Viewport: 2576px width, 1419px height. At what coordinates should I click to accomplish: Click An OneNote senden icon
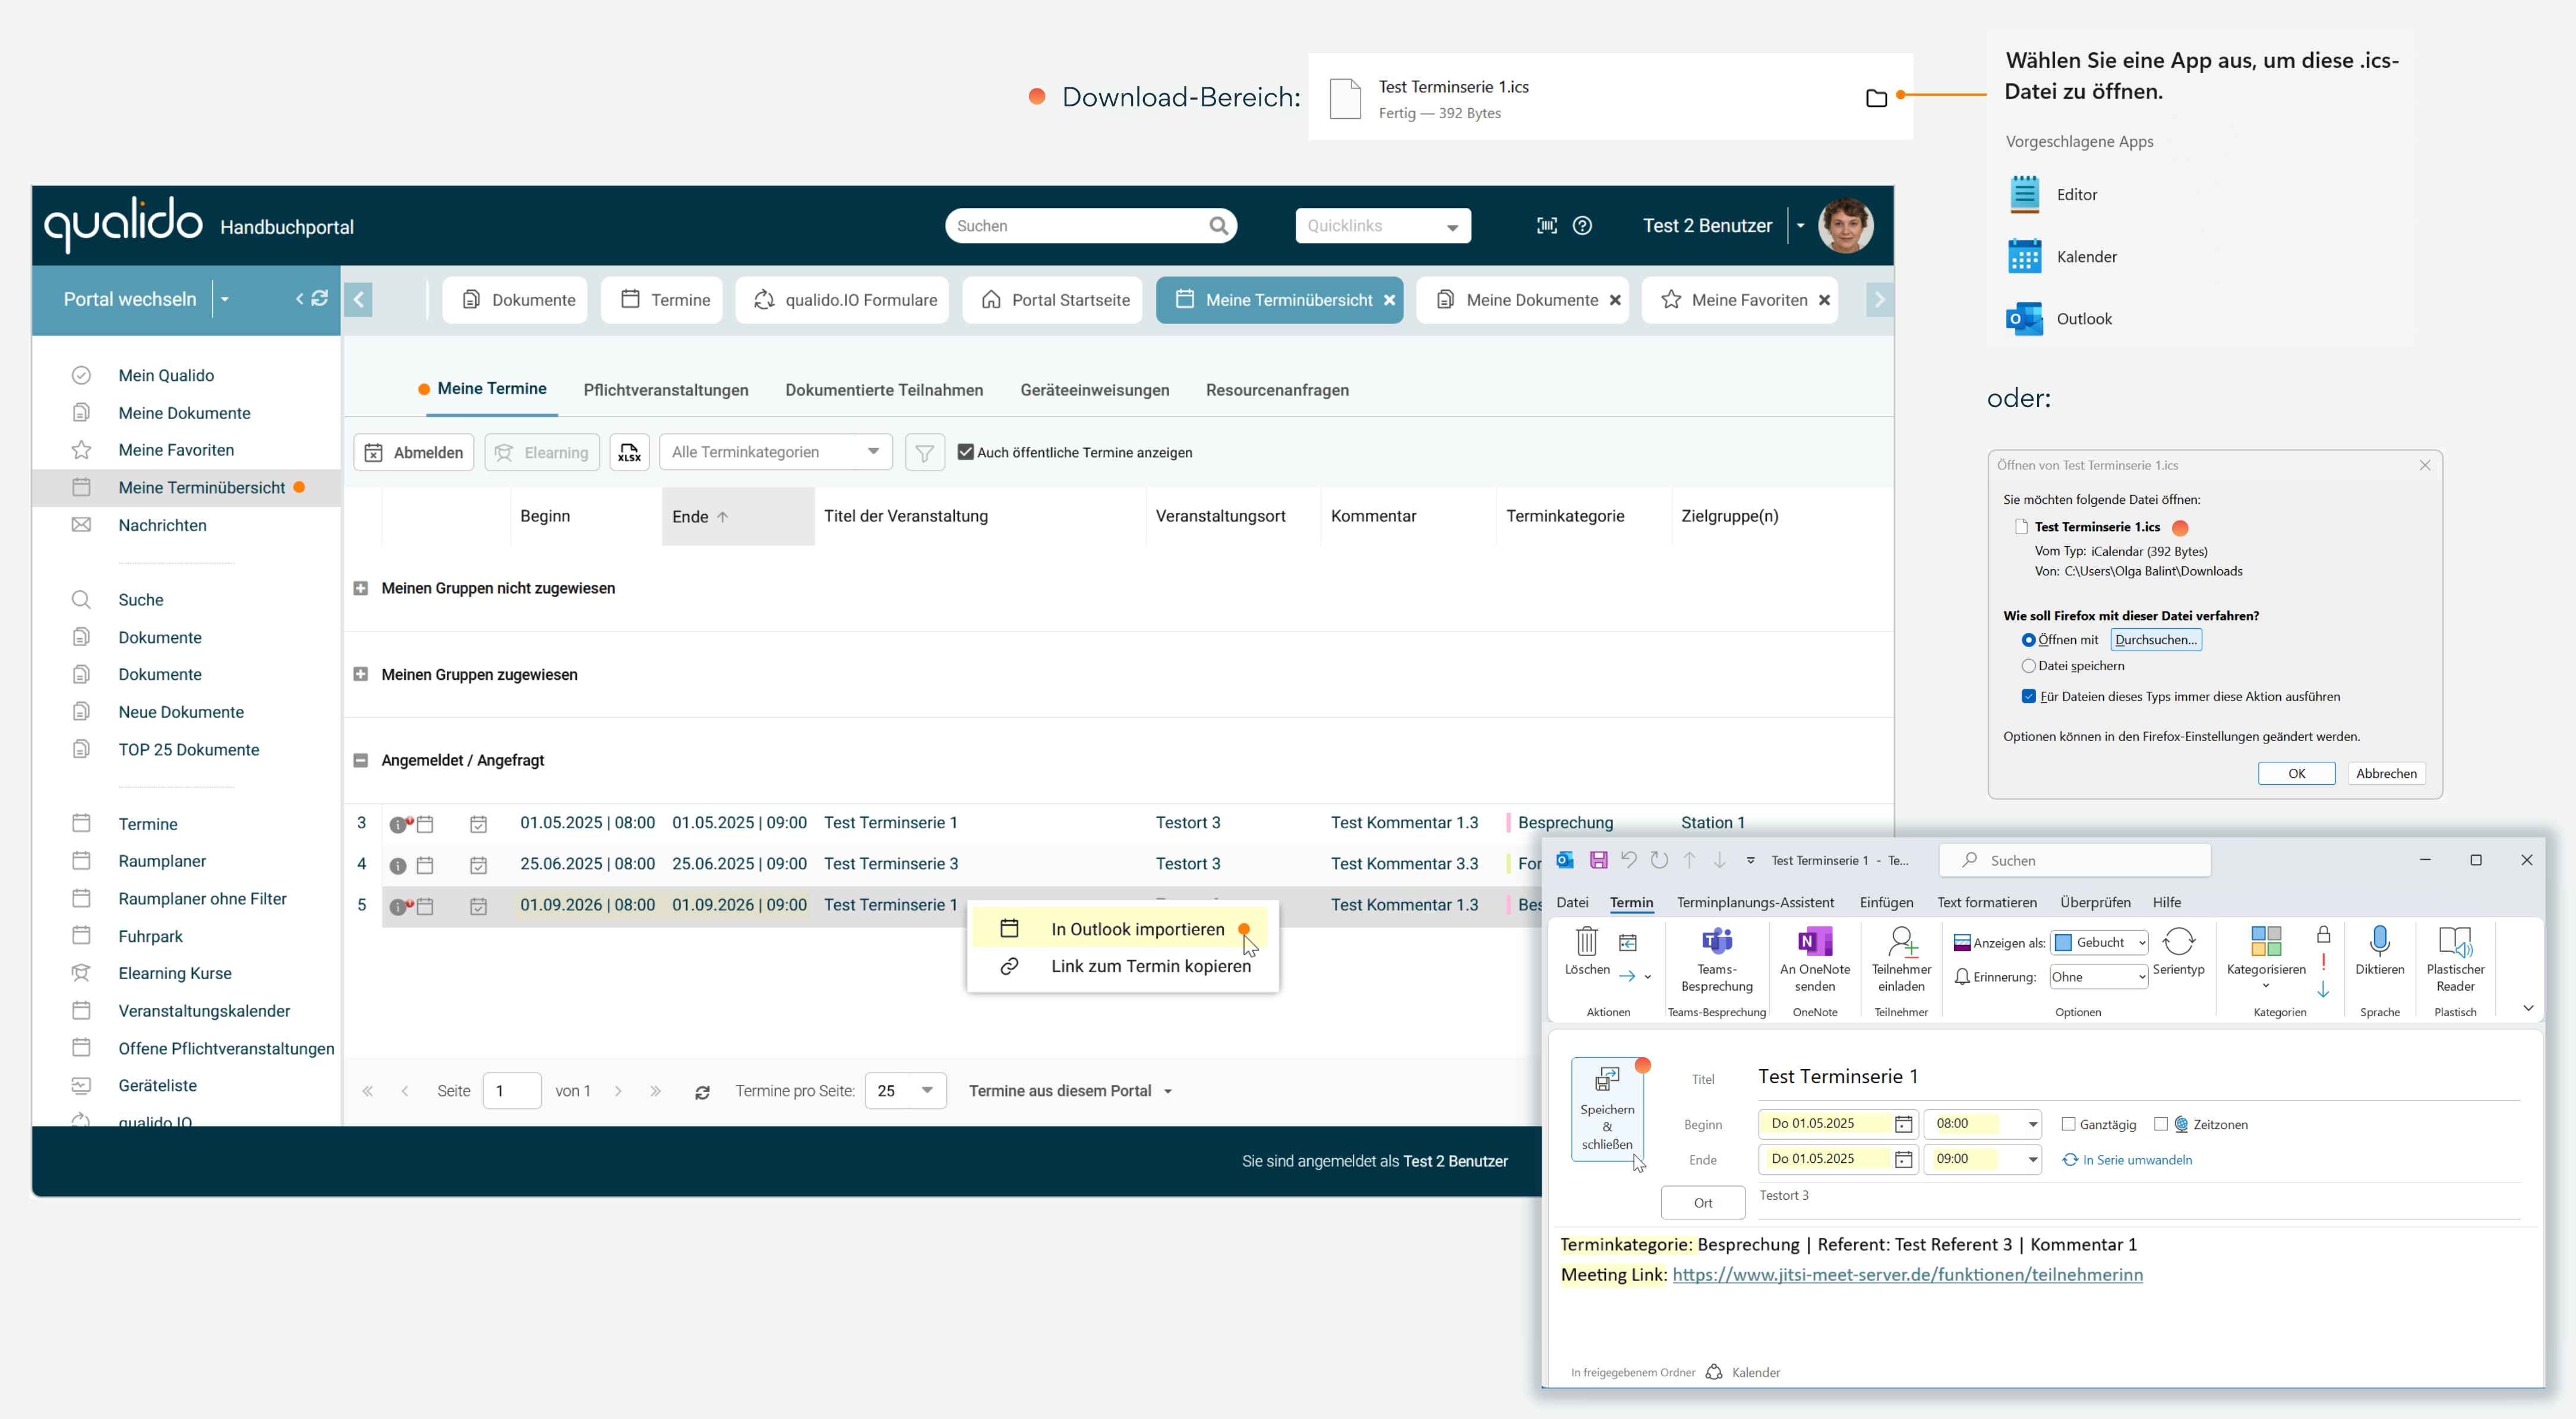[x=1815, y=941]
